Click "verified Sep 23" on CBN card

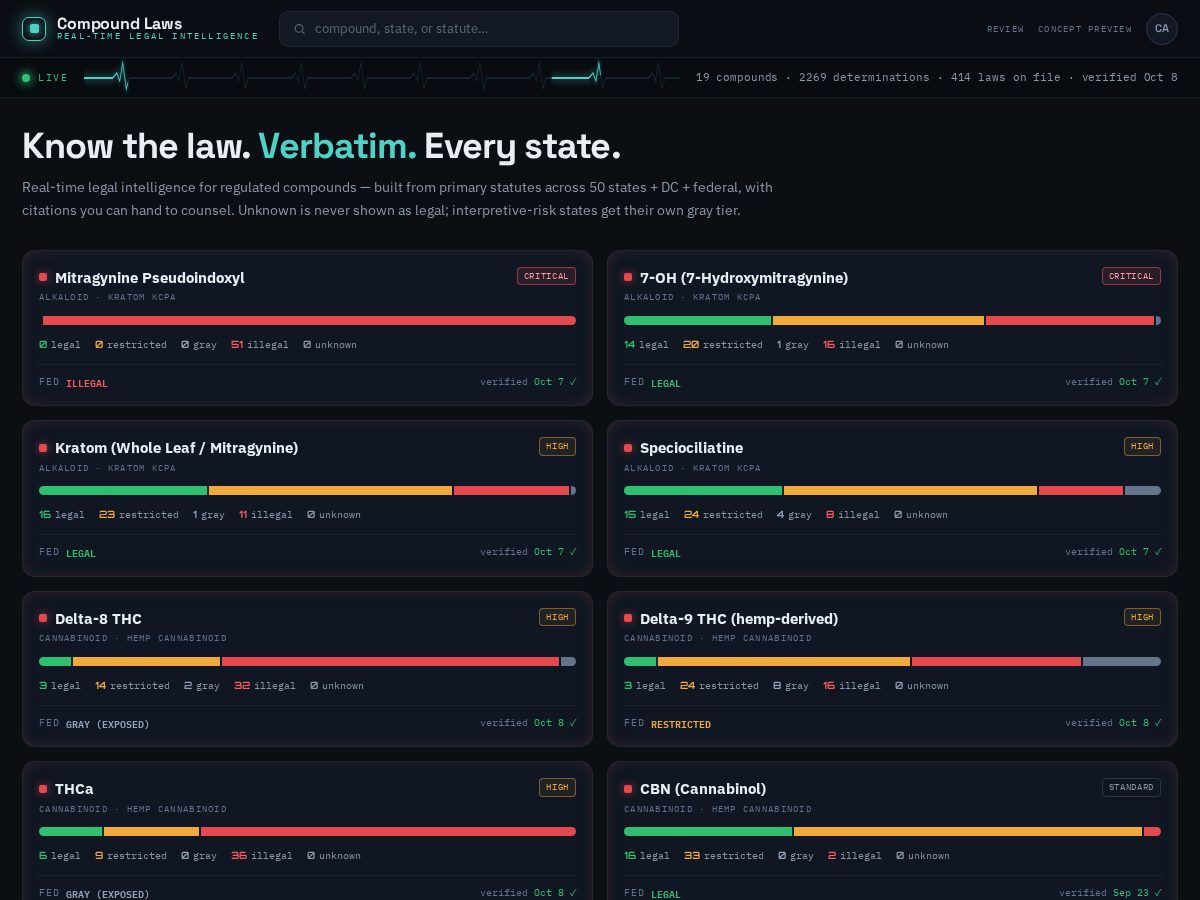click(1105, 893)
